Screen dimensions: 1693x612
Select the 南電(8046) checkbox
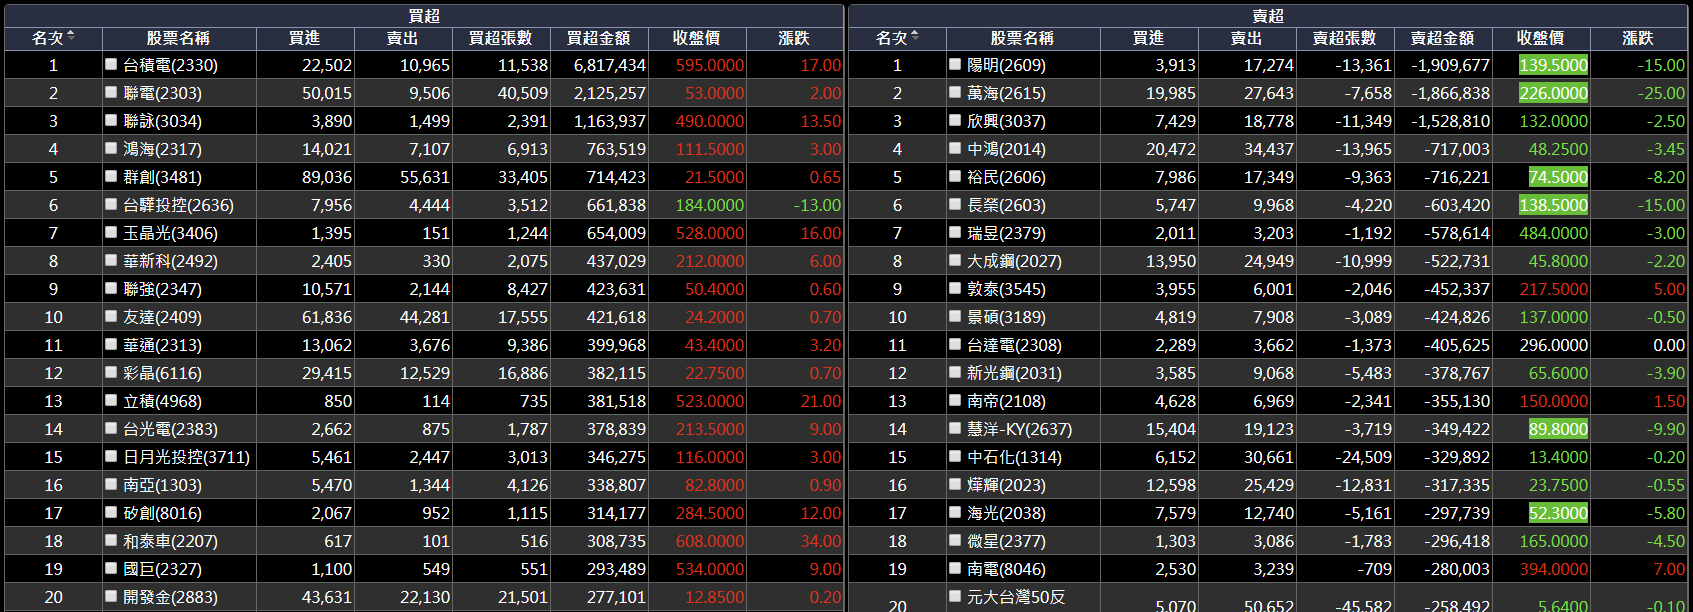[x=955, y=568]
